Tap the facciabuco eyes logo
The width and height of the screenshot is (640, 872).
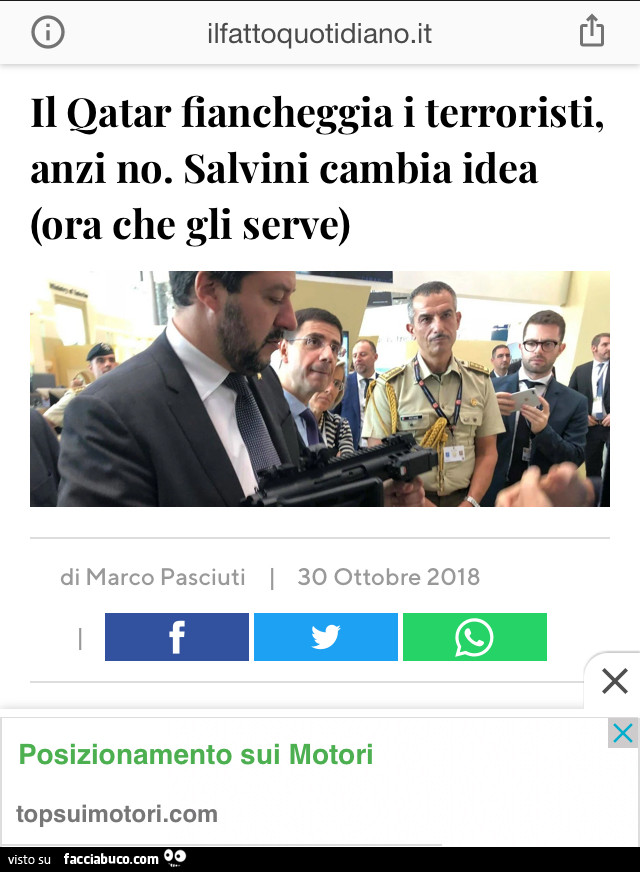175,858
